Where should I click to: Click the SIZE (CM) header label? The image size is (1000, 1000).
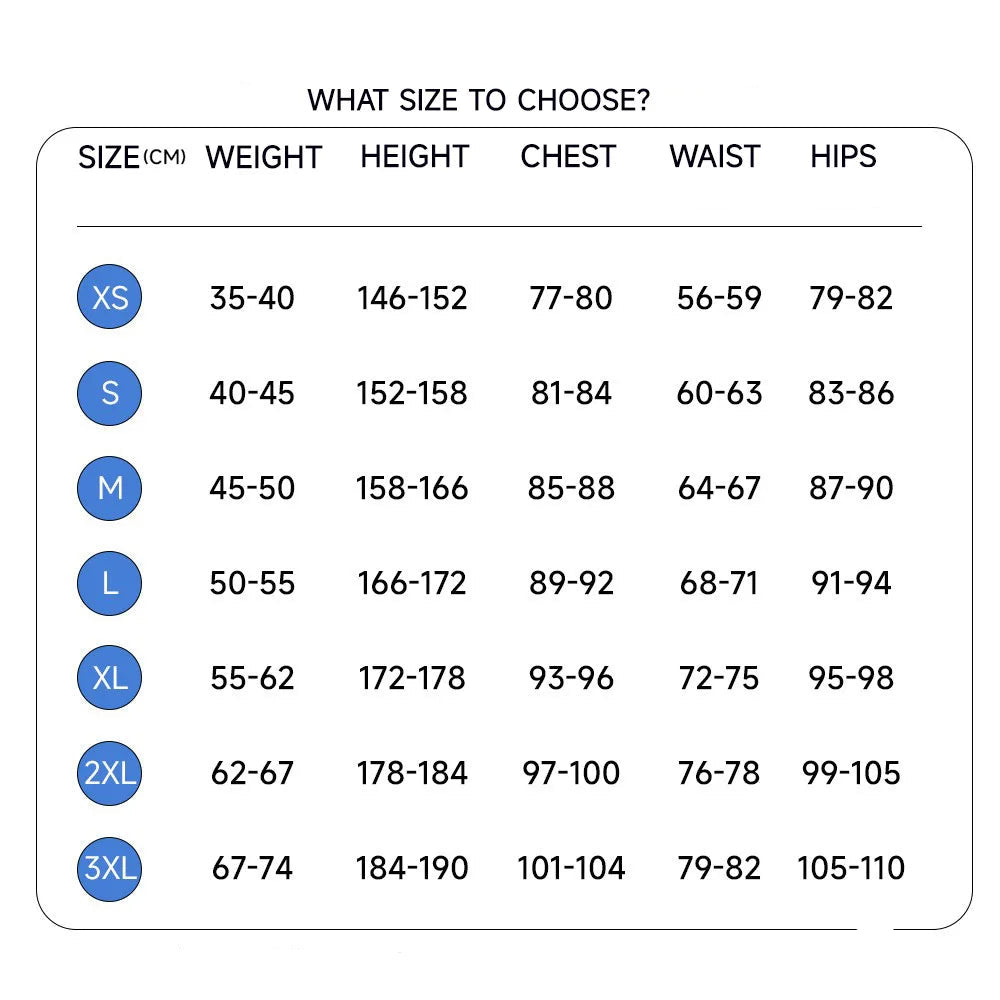click(131, 157)
